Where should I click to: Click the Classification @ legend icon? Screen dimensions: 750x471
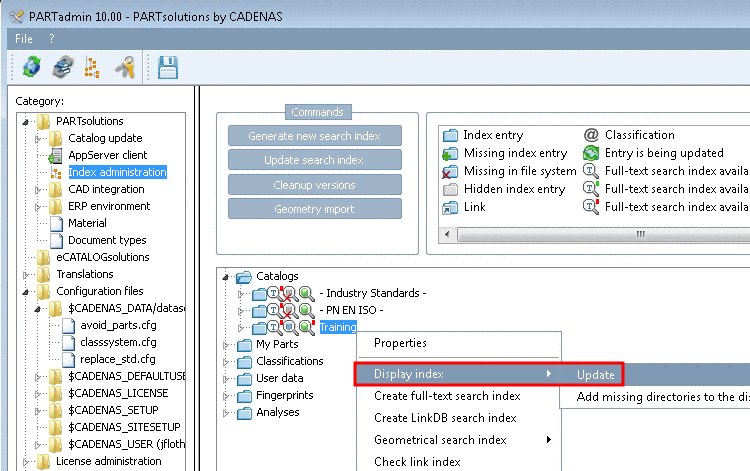[591, 135]
